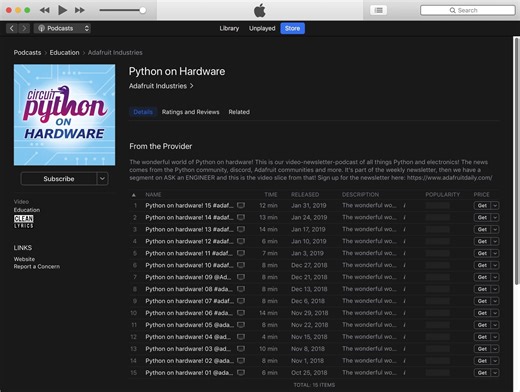Screen dimensions: 520x392
Task: Click video icon for episode 11
Action: [x=241, y=253]
